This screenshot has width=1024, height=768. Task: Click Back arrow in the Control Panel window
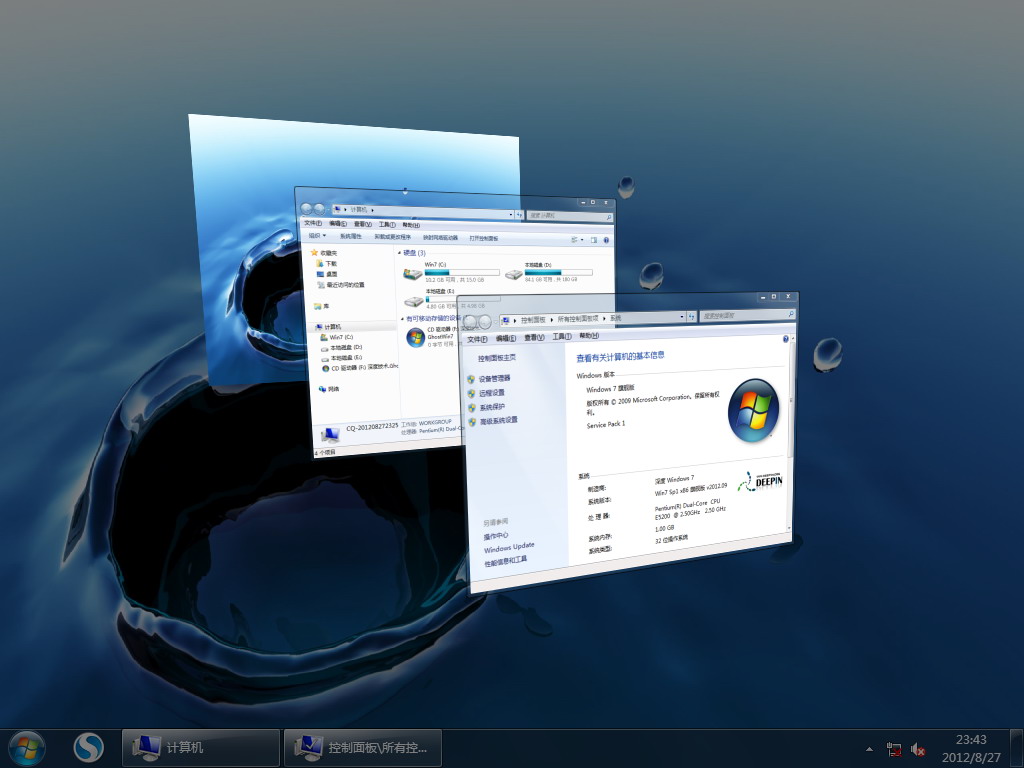(470, 322)
